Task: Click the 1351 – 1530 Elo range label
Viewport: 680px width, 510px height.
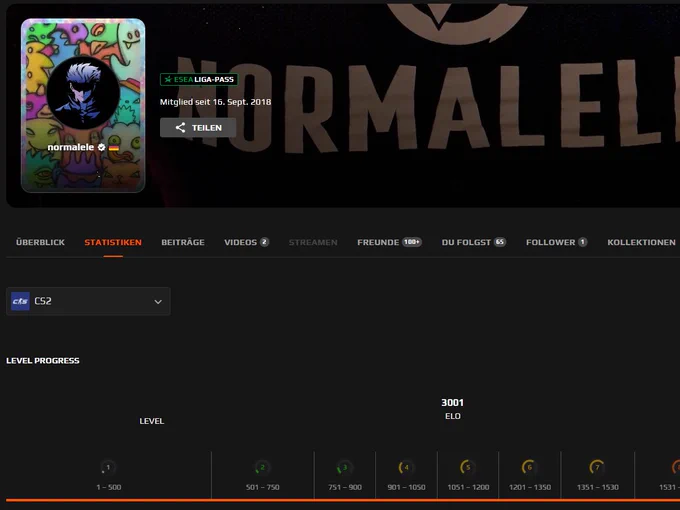Action: pos(597,487)
